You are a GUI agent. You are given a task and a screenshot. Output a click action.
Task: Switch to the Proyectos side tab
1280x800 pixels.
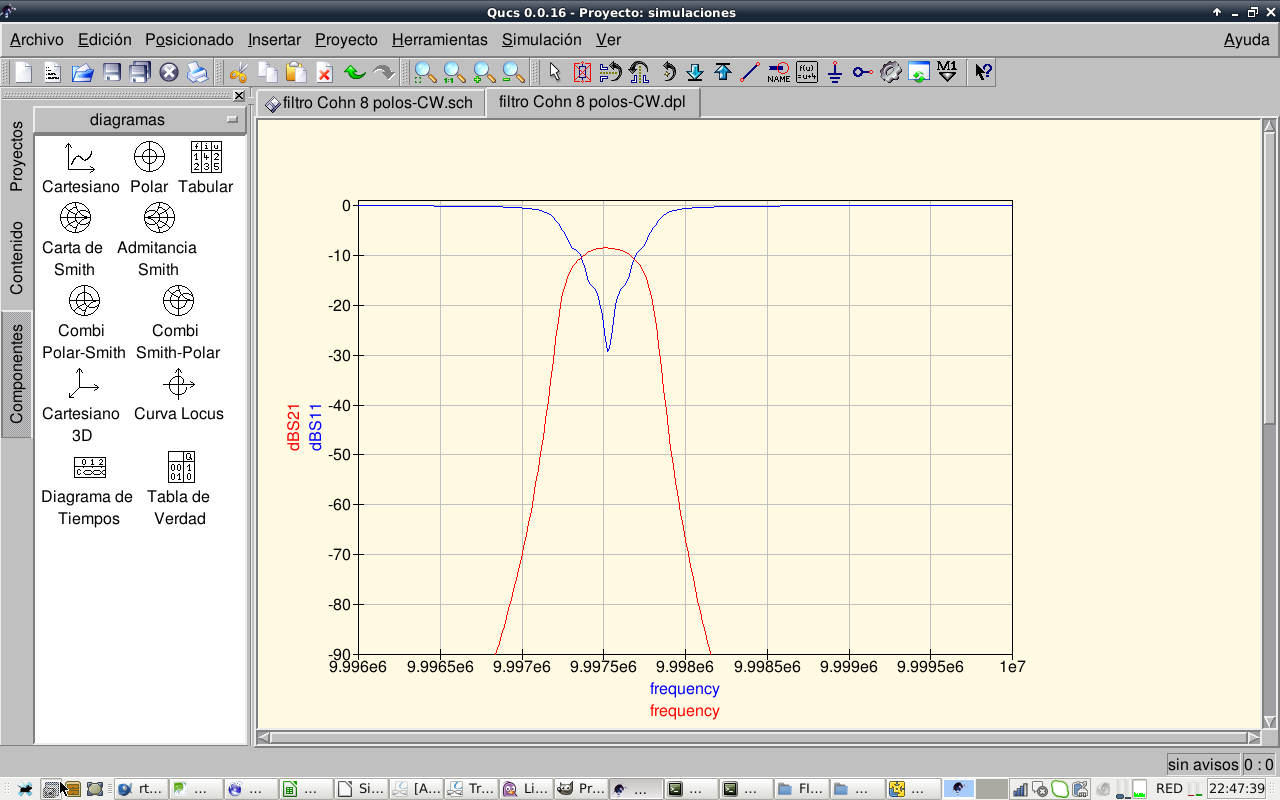coord(16,156)
